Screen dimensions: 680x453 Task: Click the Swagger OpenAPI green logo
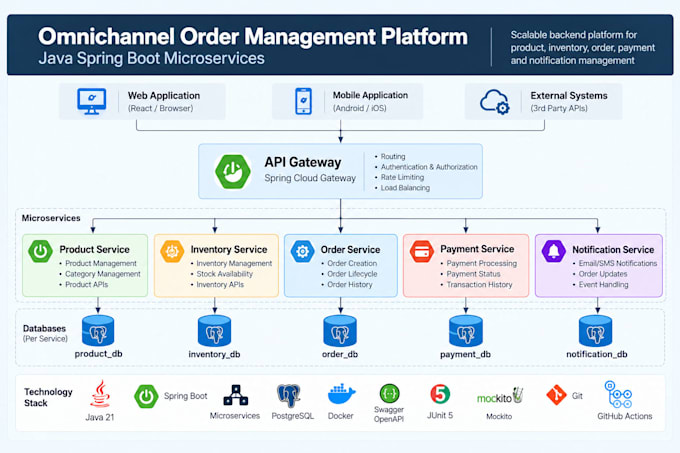(x=389, y=394)
